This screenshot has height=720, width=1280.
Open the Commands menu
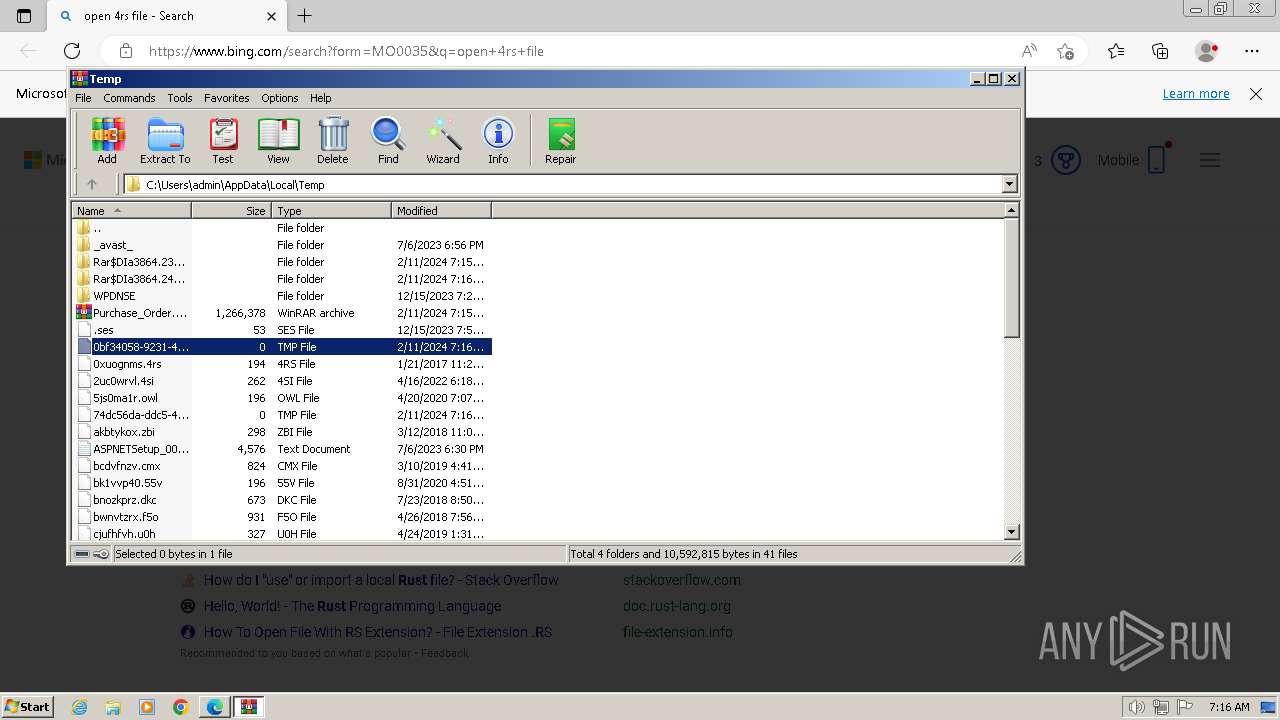(x=129, y=98)
